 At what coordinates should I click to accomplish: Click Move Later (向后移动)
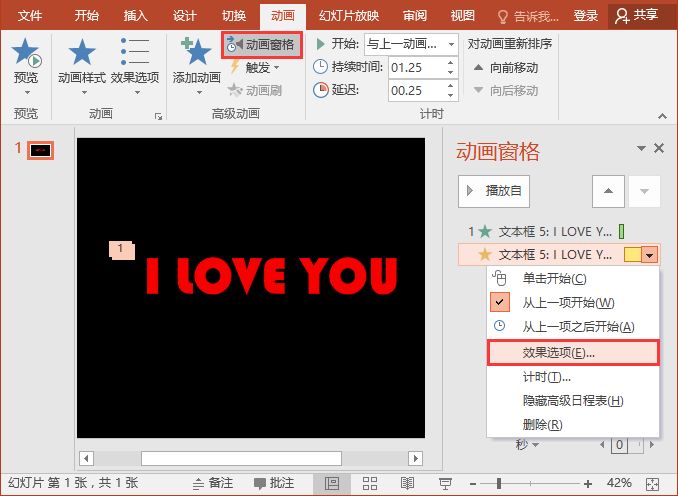point(506,90)
